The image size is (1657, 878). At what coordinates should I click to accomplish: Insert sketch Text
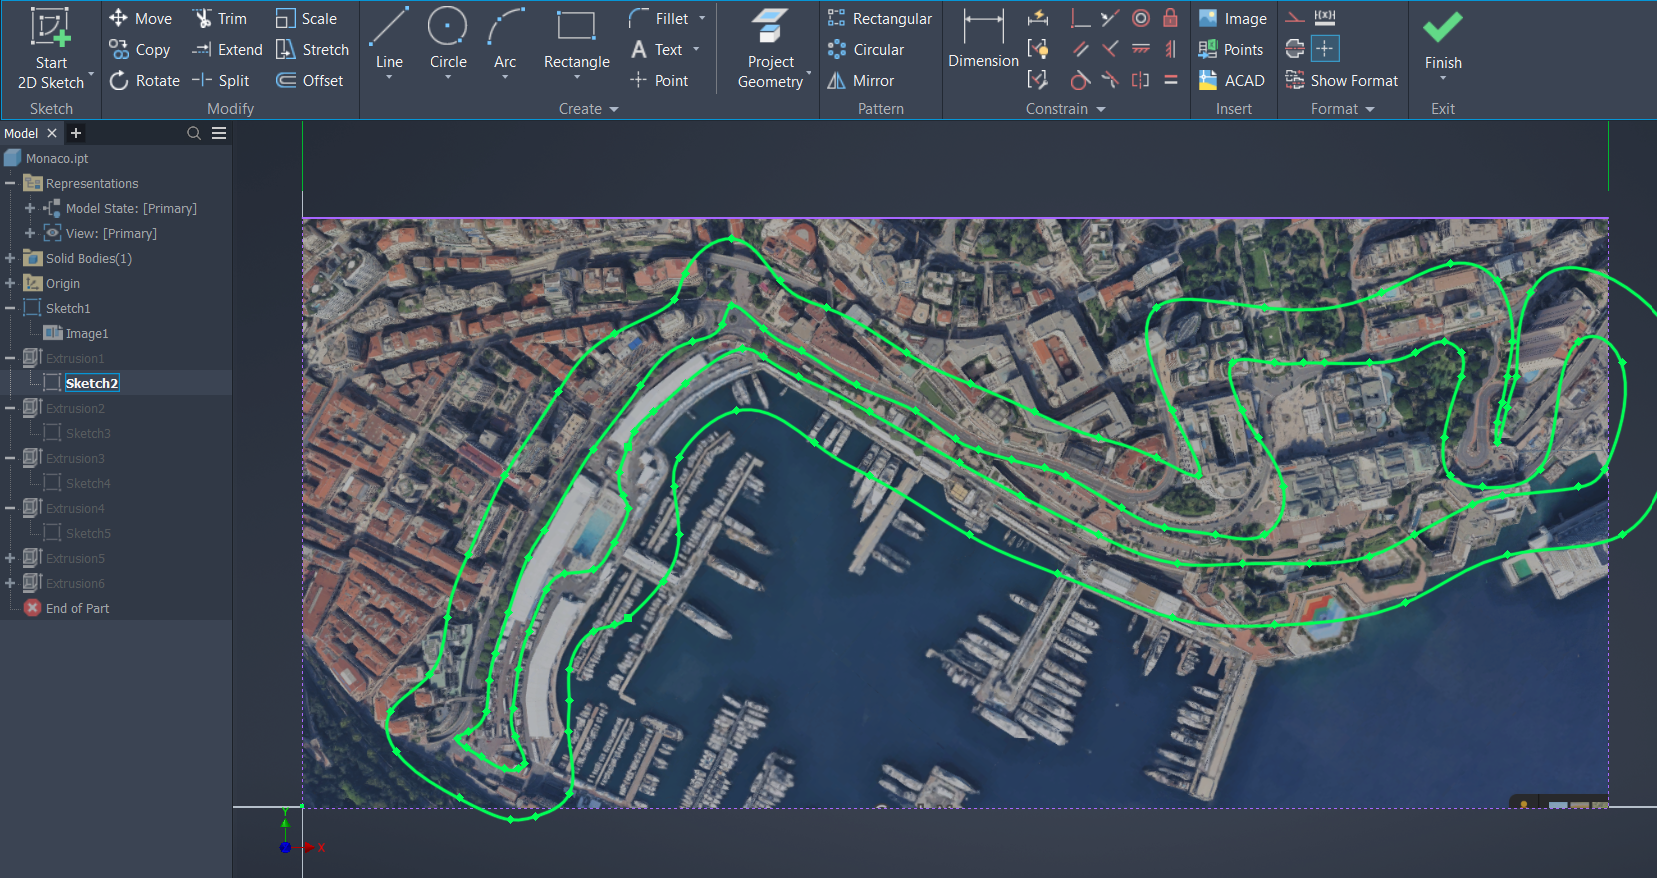coord(657,49)
